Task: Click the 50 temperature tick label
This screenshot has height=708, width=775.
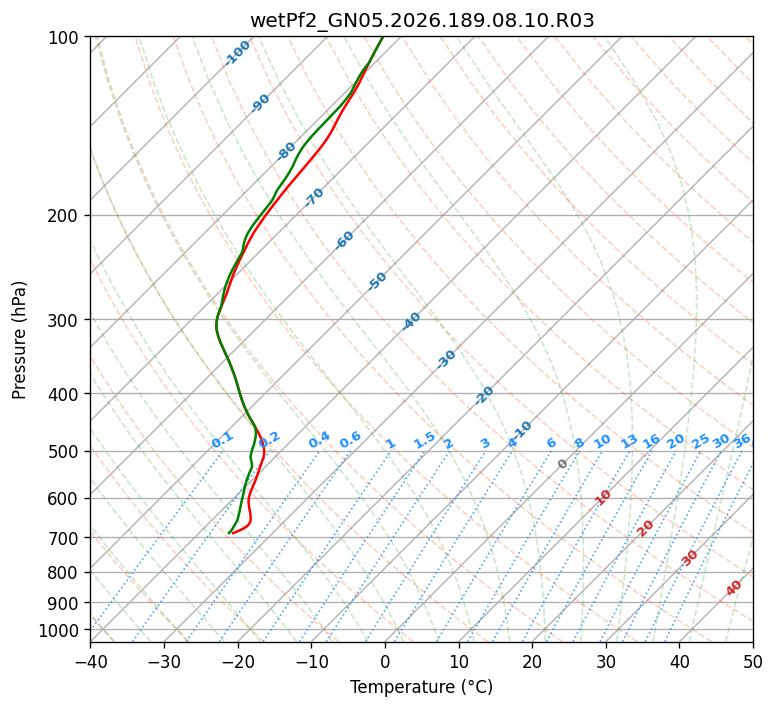Action: coord(753,661)
